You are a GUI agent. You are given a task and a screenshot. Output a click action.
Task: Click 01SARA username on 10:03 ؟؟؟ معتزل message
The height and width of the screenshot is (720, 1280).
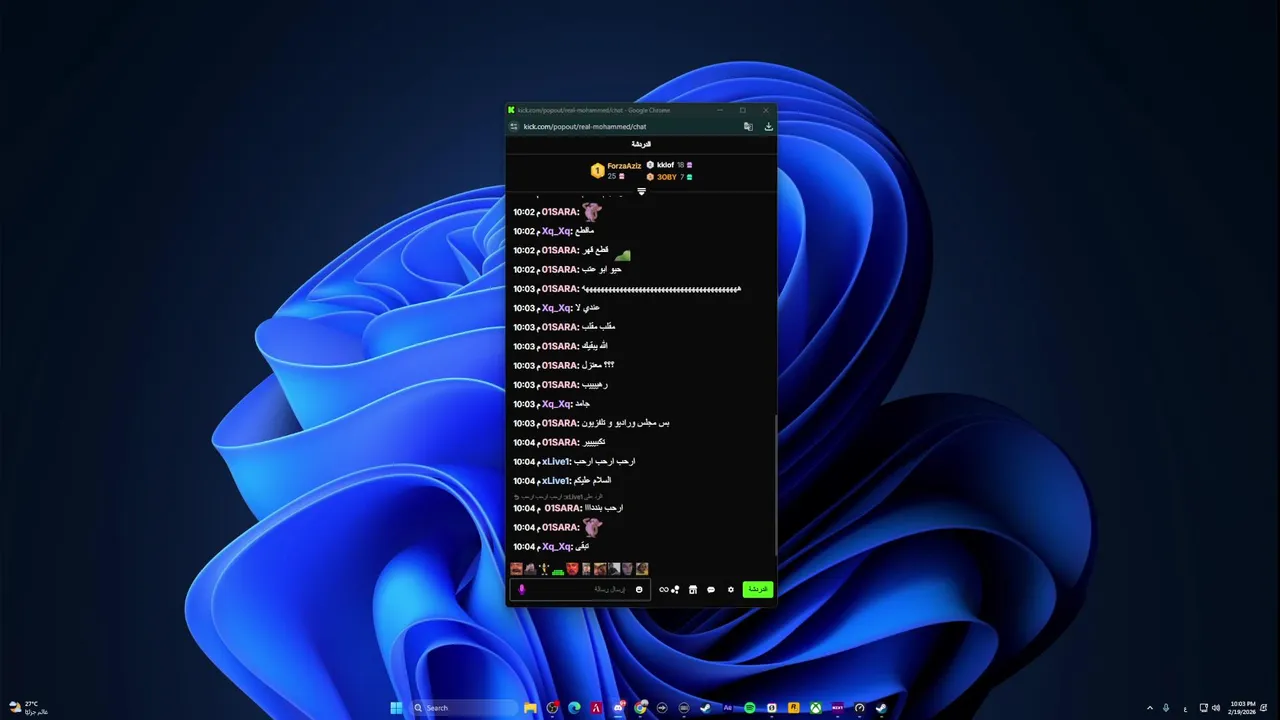[561, 366]
